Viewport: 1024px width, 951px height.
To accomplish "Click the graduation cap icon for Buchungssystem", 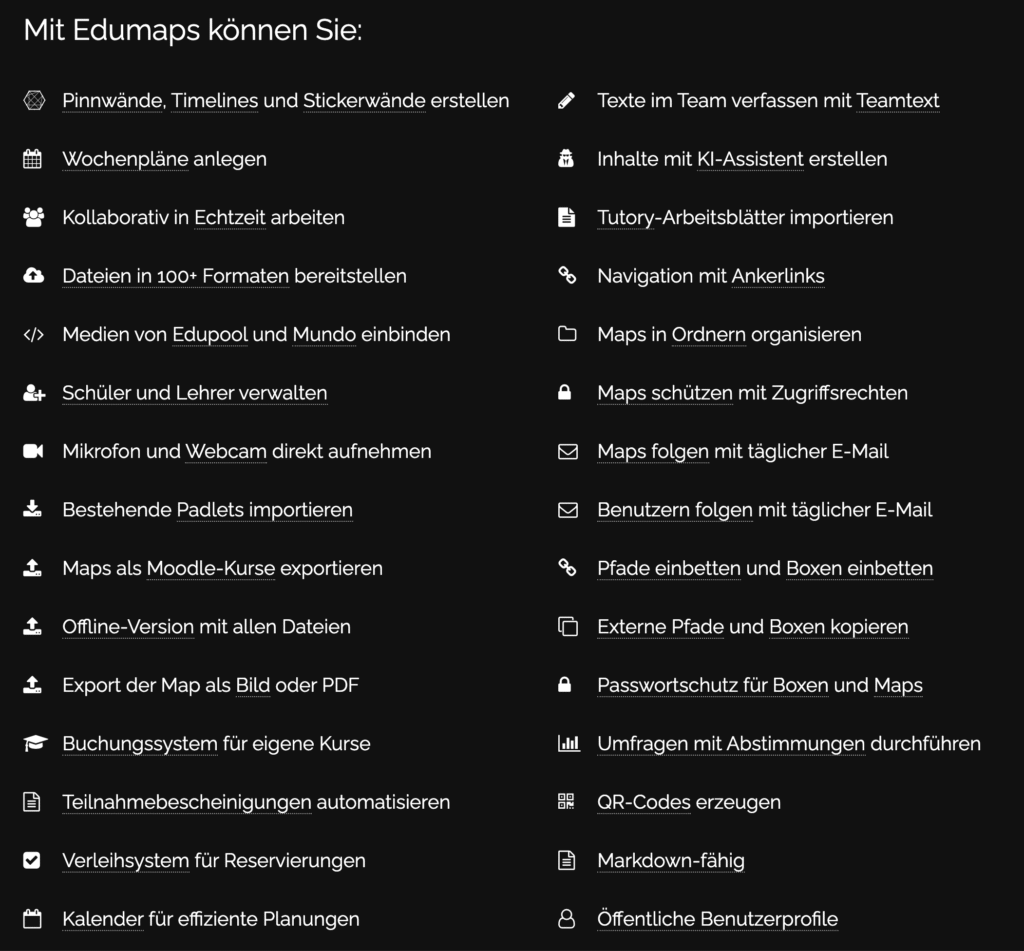I will 35,743.
